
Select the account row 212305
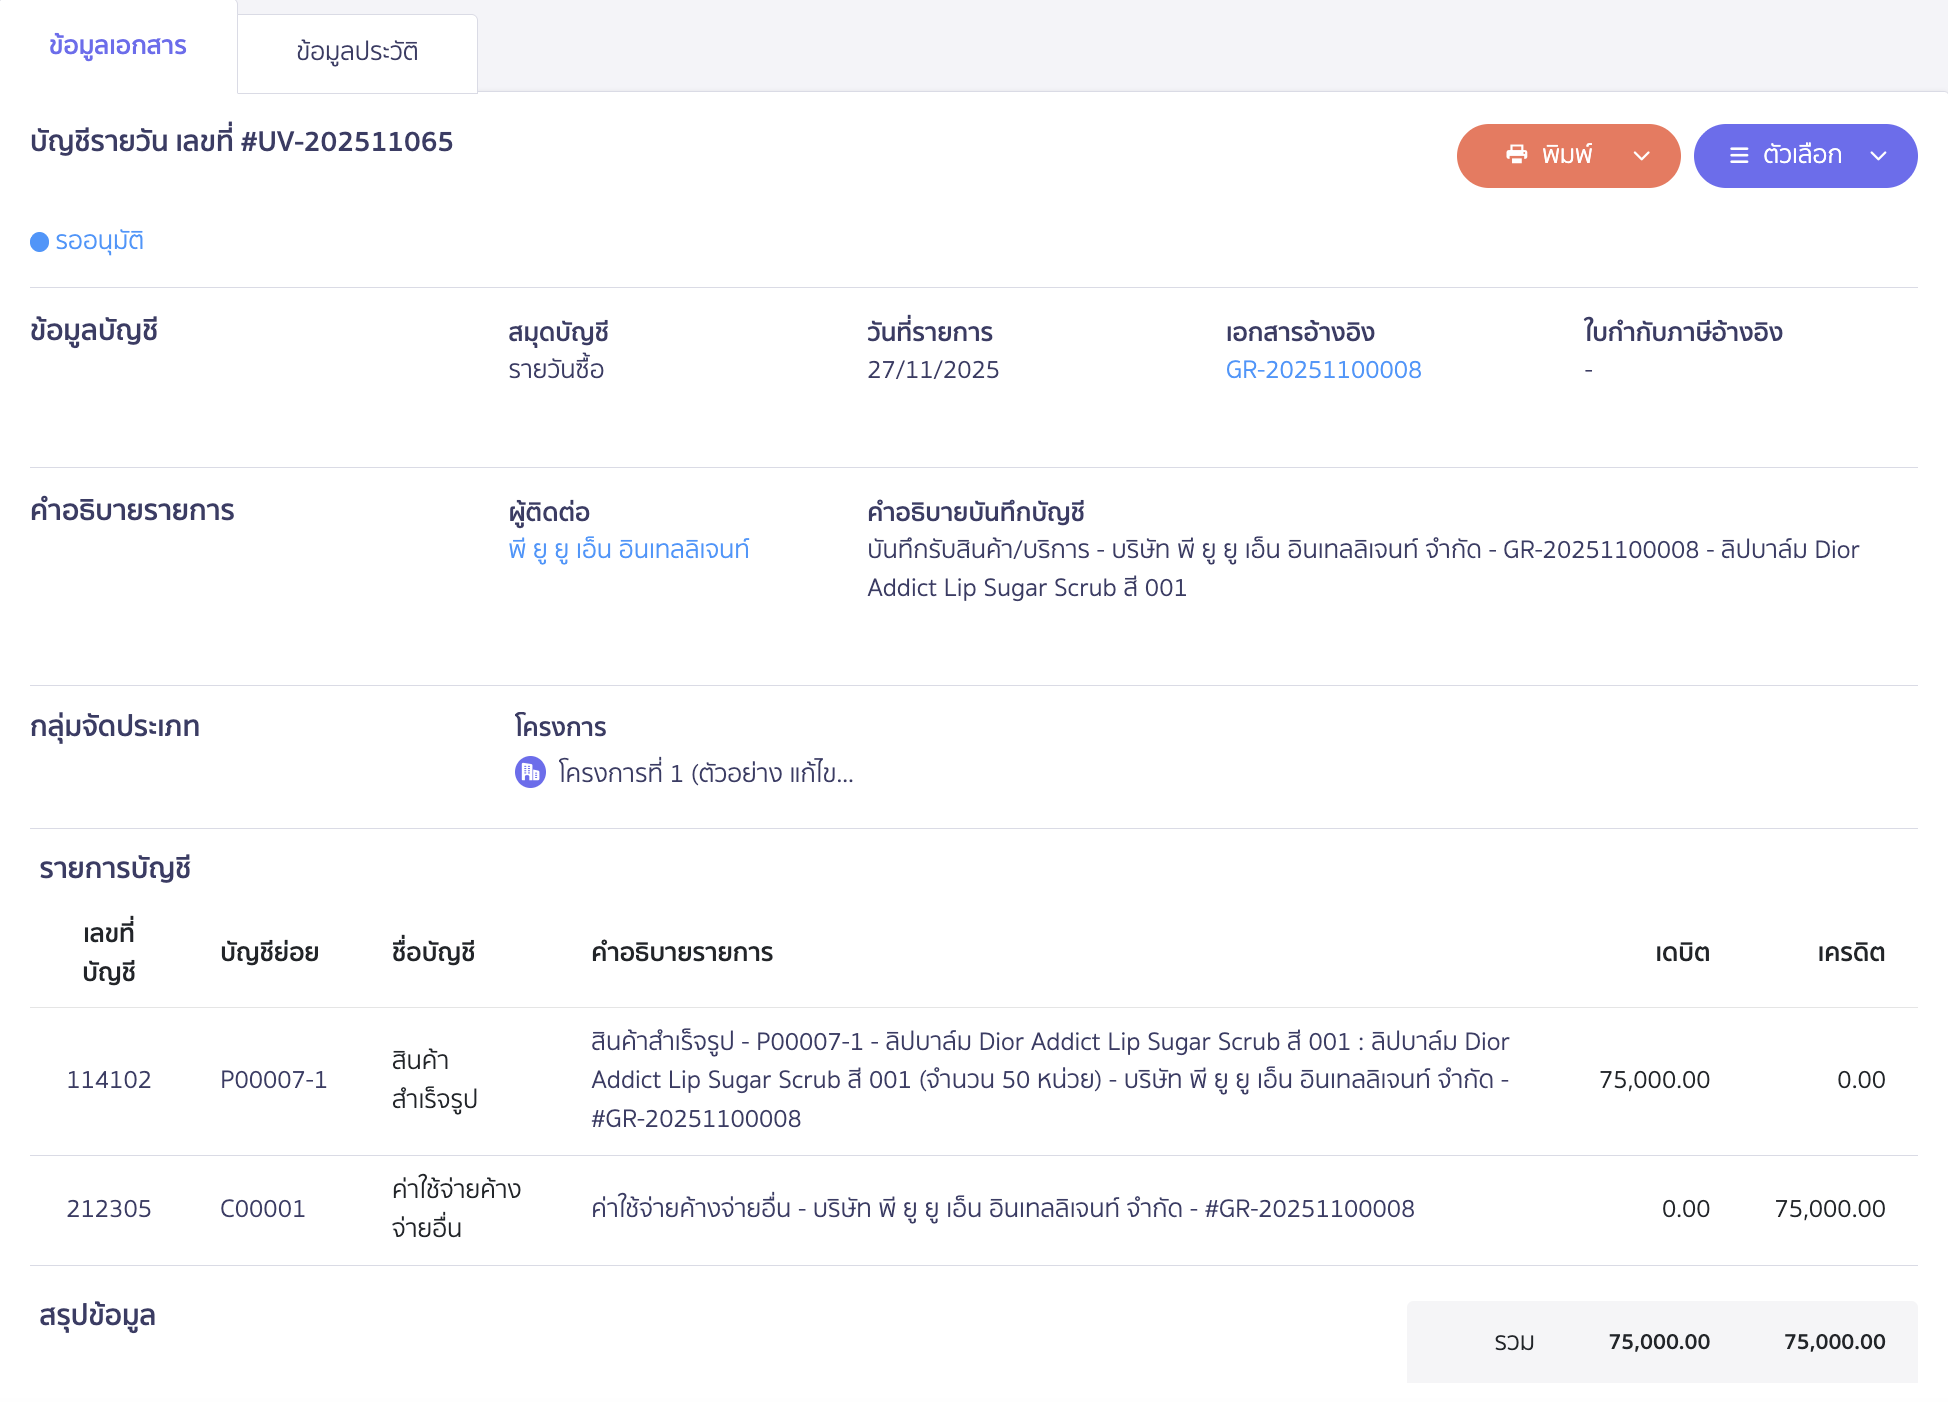click(x=108, y=1209)
